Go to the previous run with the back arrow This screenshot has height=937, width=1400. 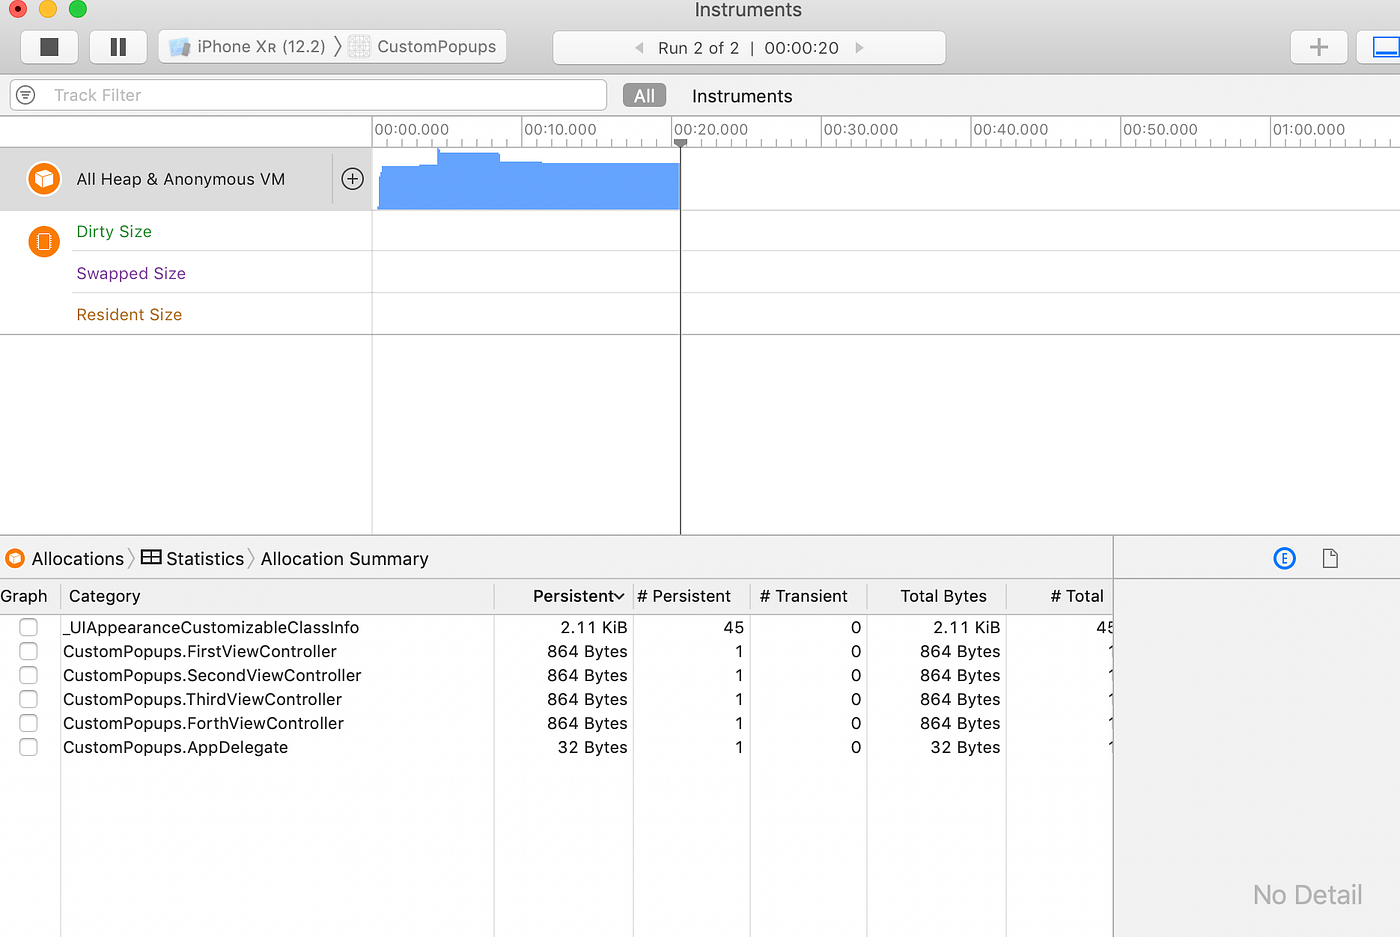click(x=639, y=47)
